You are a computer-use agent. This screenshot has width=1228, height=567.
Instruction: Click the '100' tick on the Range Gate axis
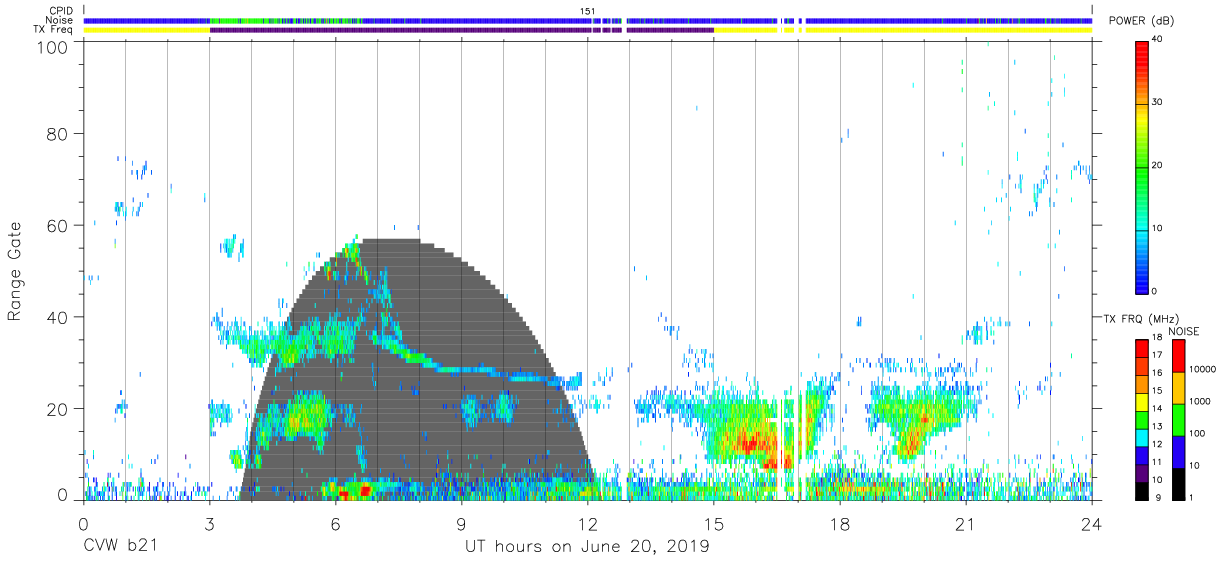click(54, 46)
